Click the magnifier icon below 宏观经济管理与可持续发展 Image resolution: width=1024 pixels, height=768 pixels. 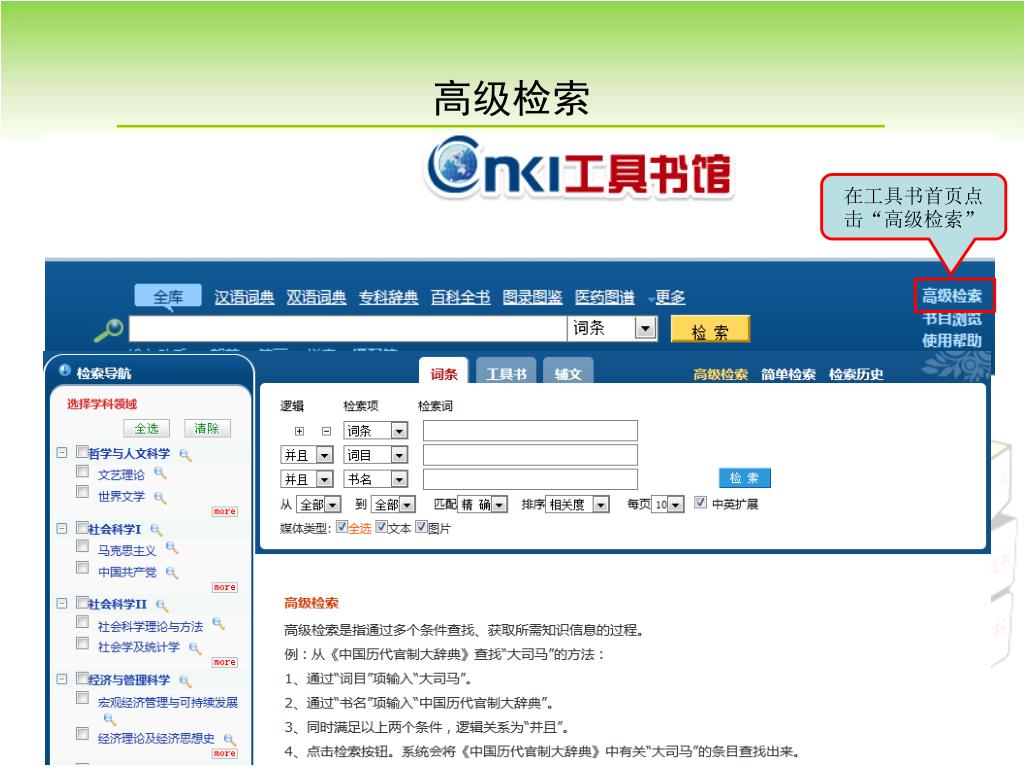point(110,719)
